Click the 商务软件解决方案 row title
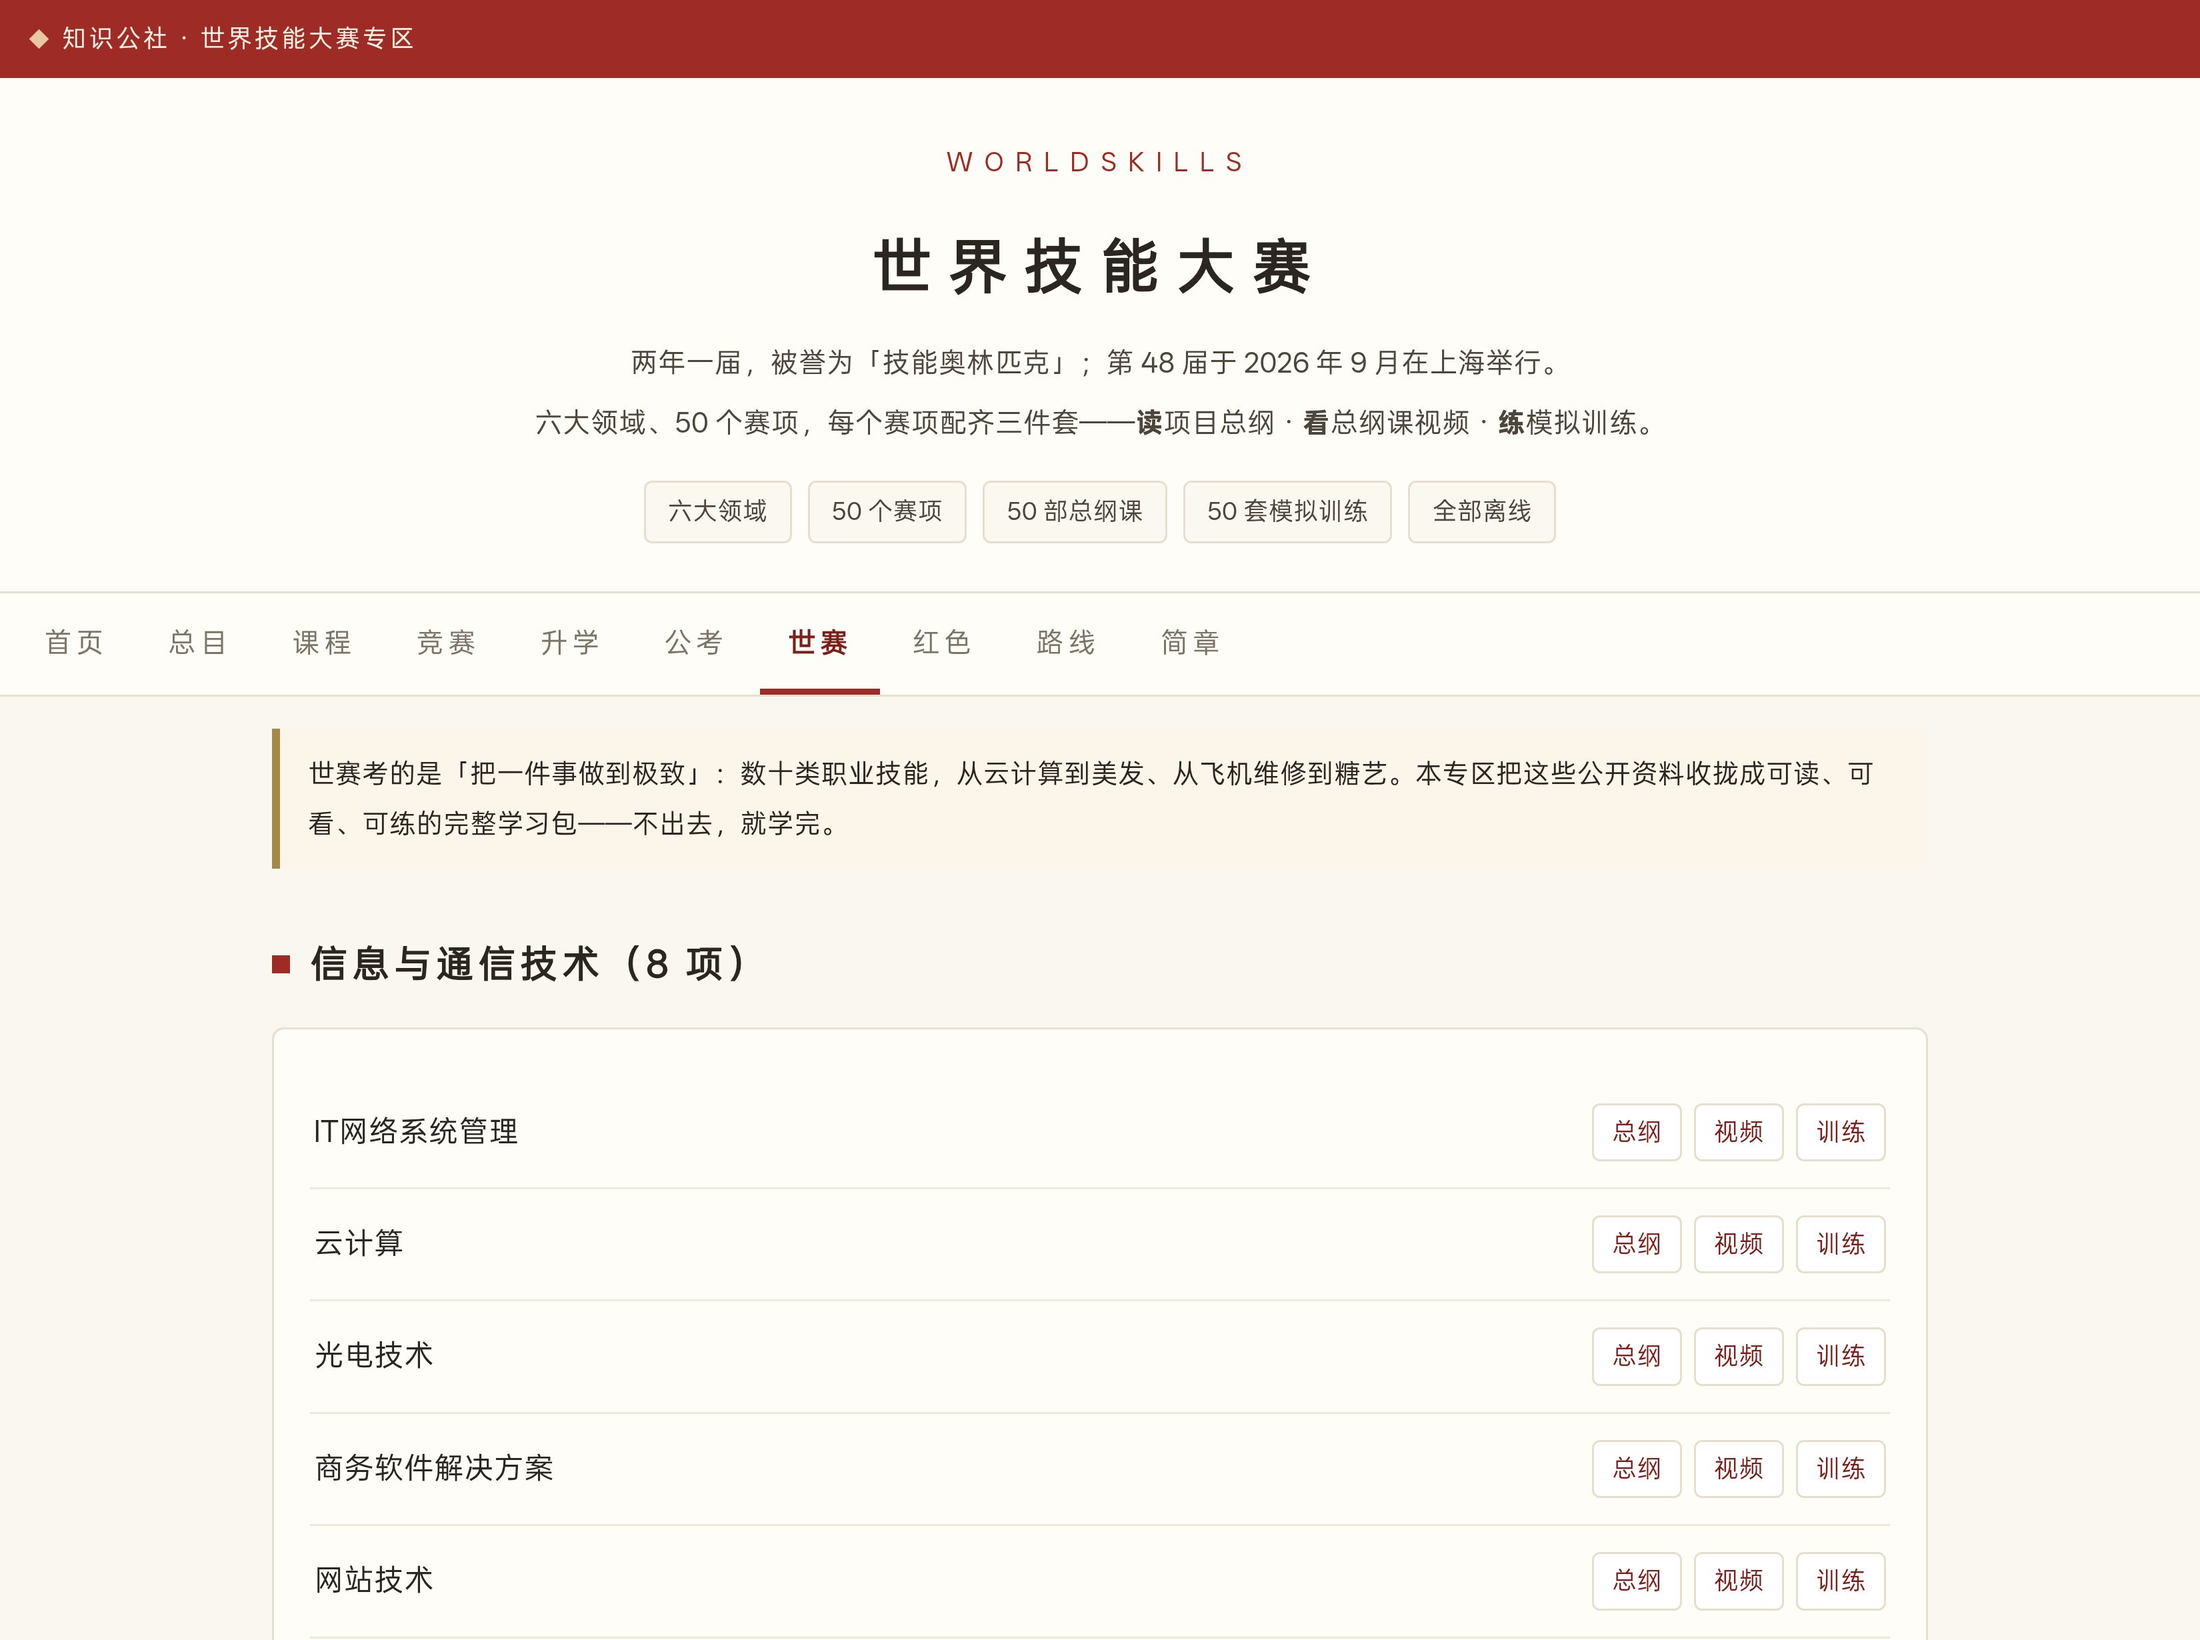Image resolution: width=2200 pixels, height=1640 pixels. (434, 1469)
